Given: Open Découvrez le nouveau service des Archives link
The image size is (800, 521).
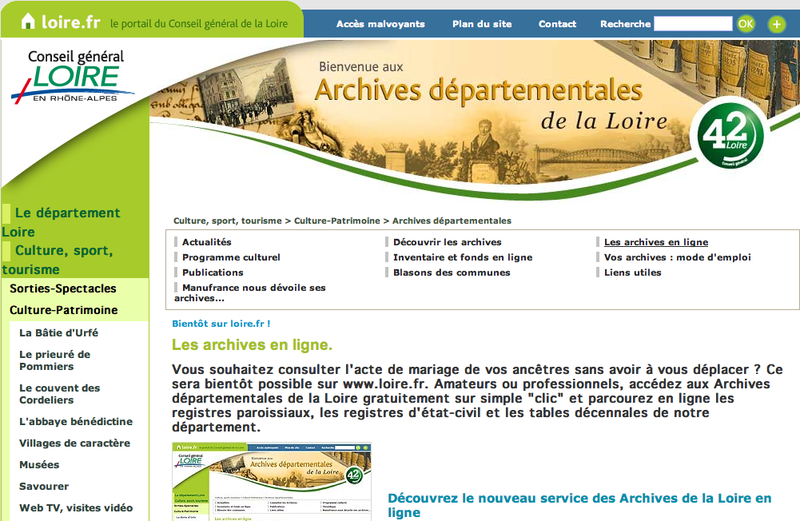Looking at the screenshot, I should (x=580, y=505).
